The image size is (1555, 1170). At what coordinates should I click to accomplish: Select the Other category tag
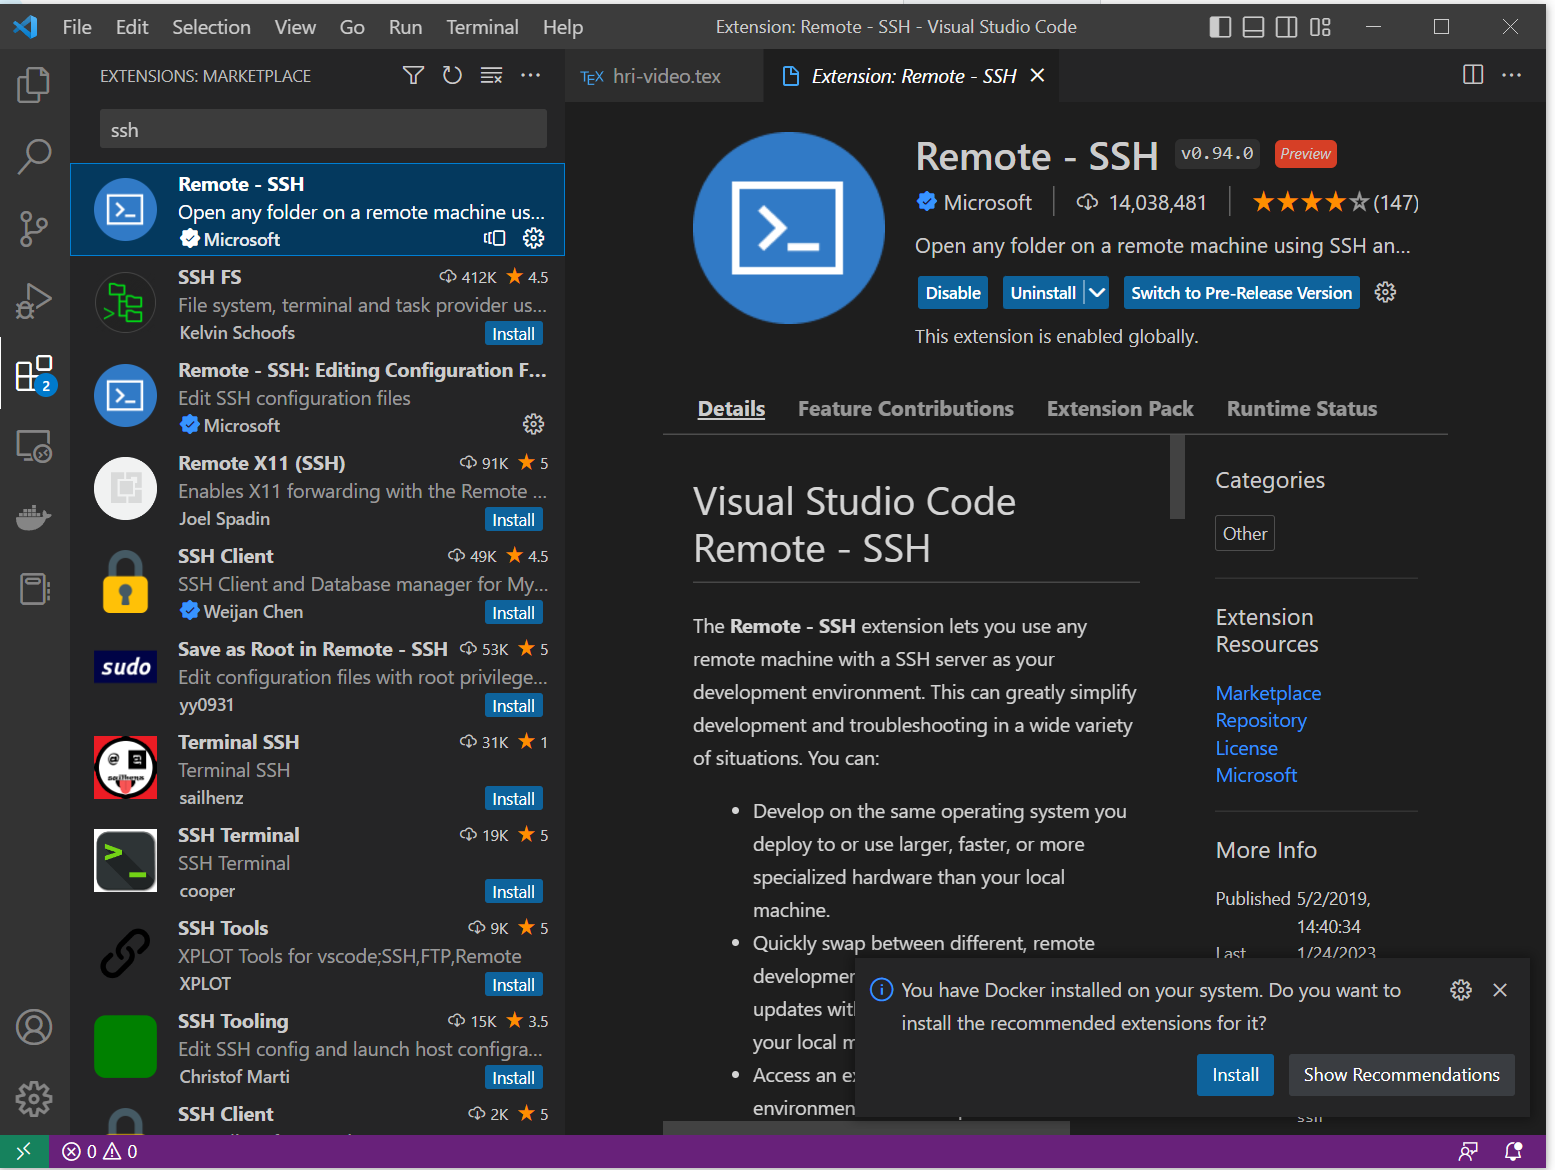1245,533
